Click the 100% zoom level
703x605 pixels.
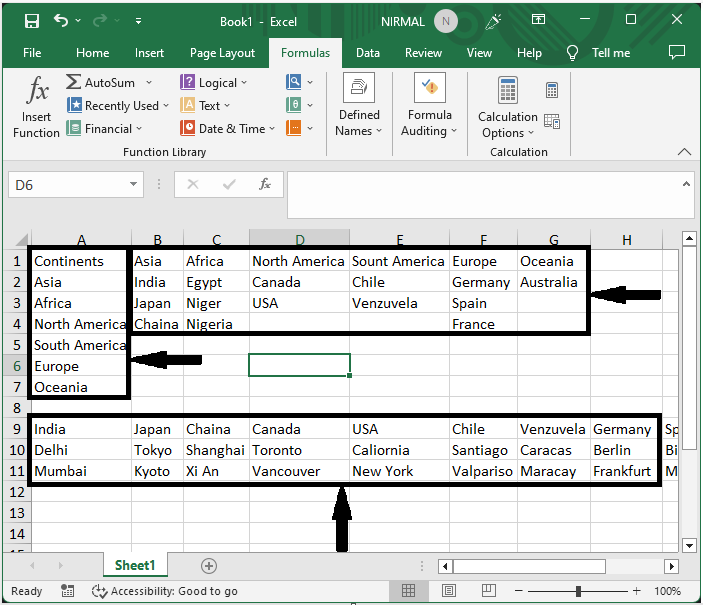(x=667, y=591)
